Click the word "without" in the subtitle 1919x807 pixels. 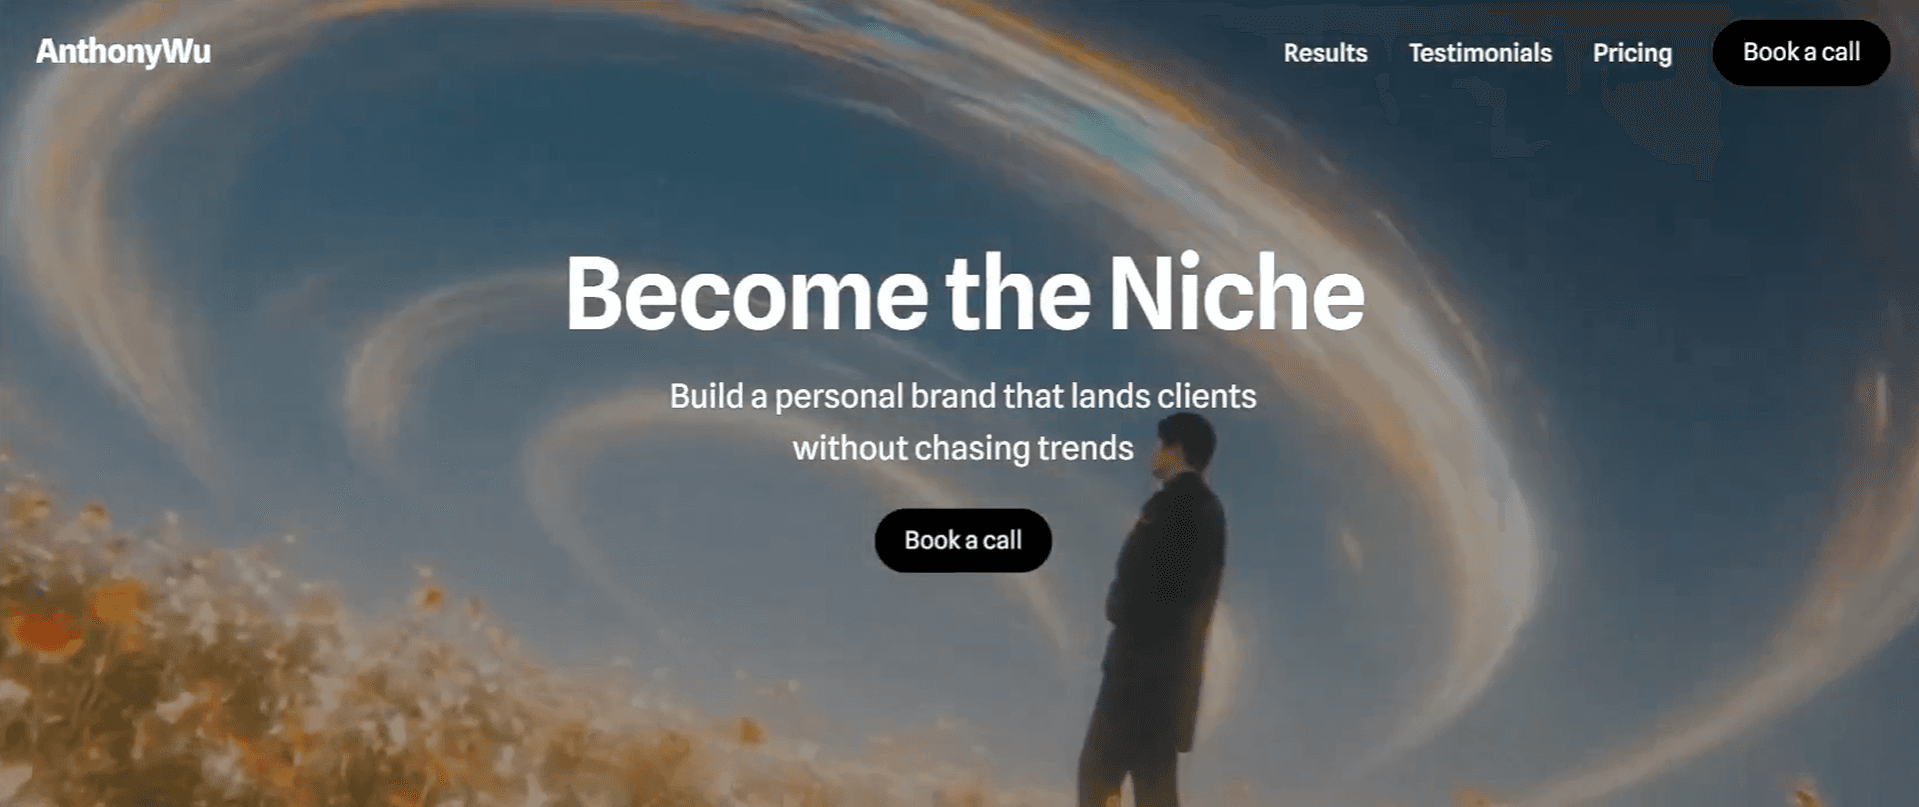click(x=850, y=448)
